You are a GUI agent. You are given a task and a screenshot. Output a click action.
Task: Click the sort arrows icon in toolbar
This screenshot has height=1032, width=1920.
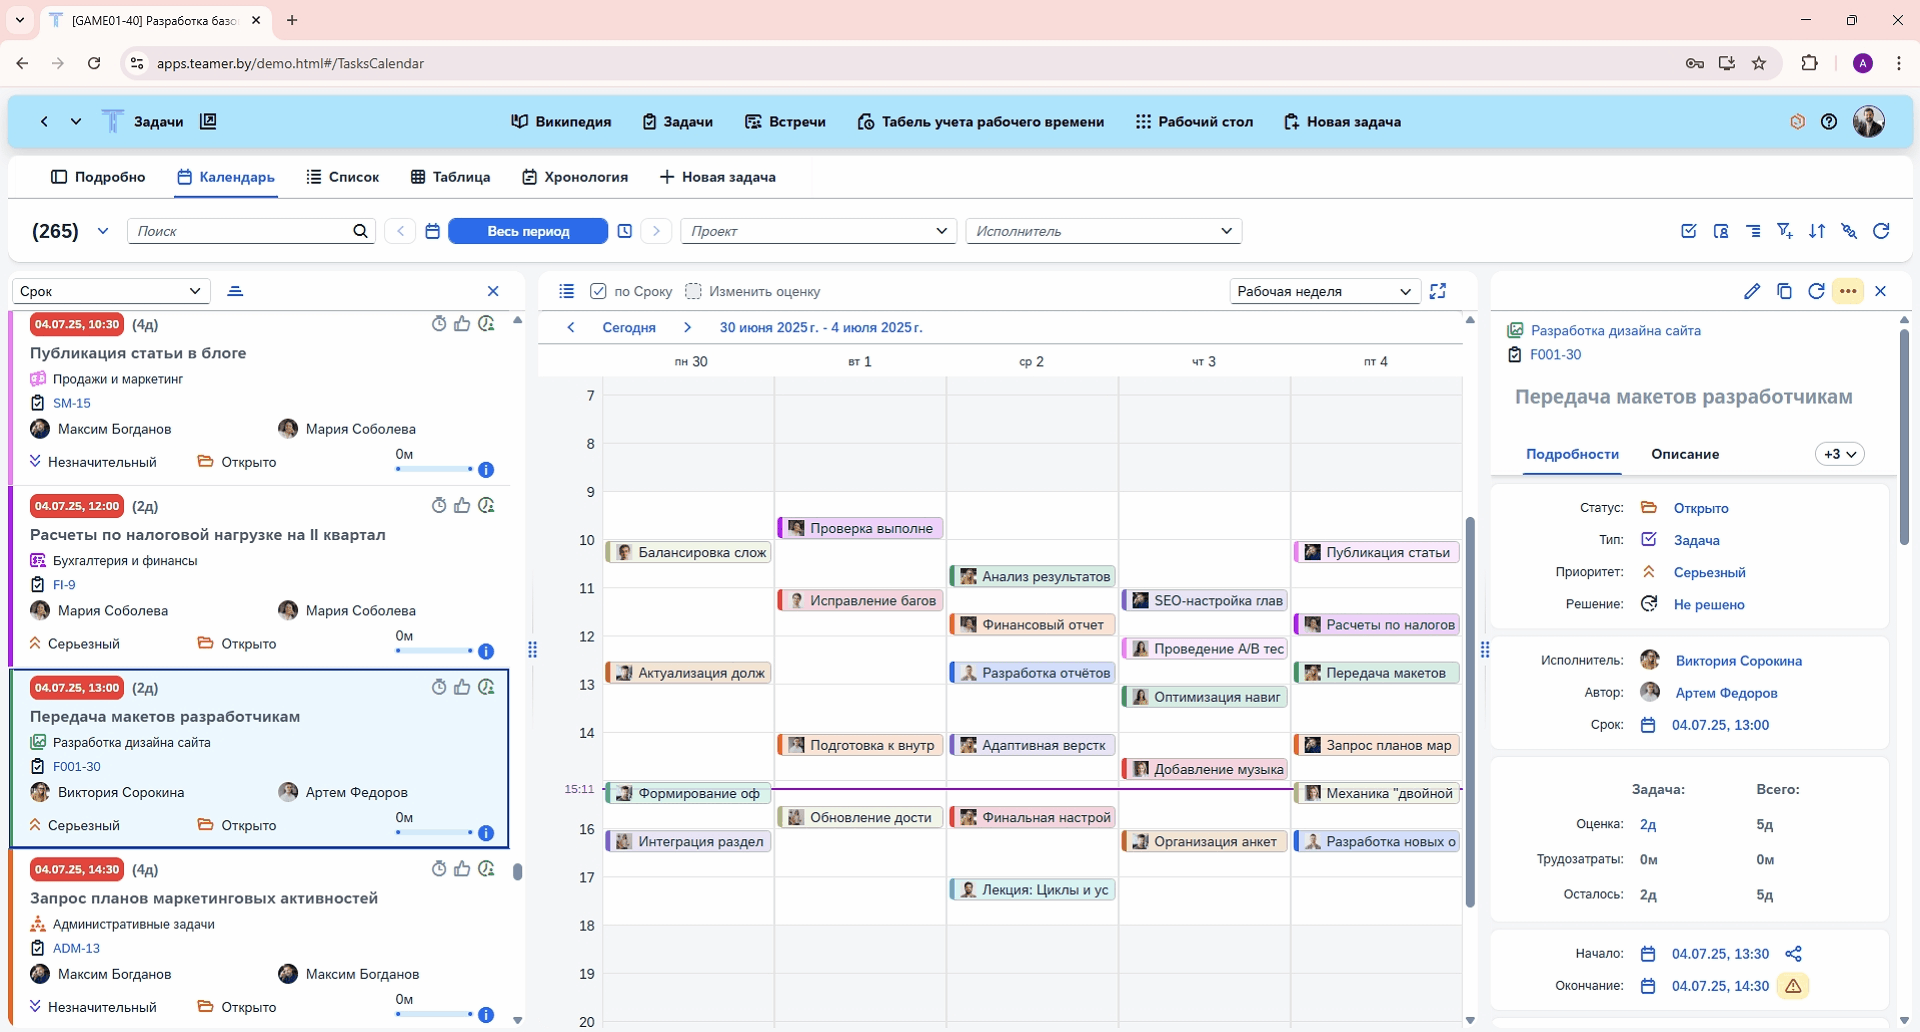point(1817,231)
